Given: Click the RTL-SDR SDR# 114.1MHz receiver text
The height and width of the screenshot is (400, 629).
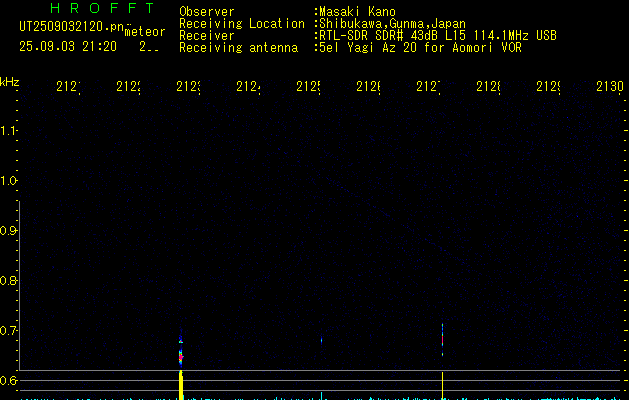Looking at the screenshot, I should [x=438, y=36].
